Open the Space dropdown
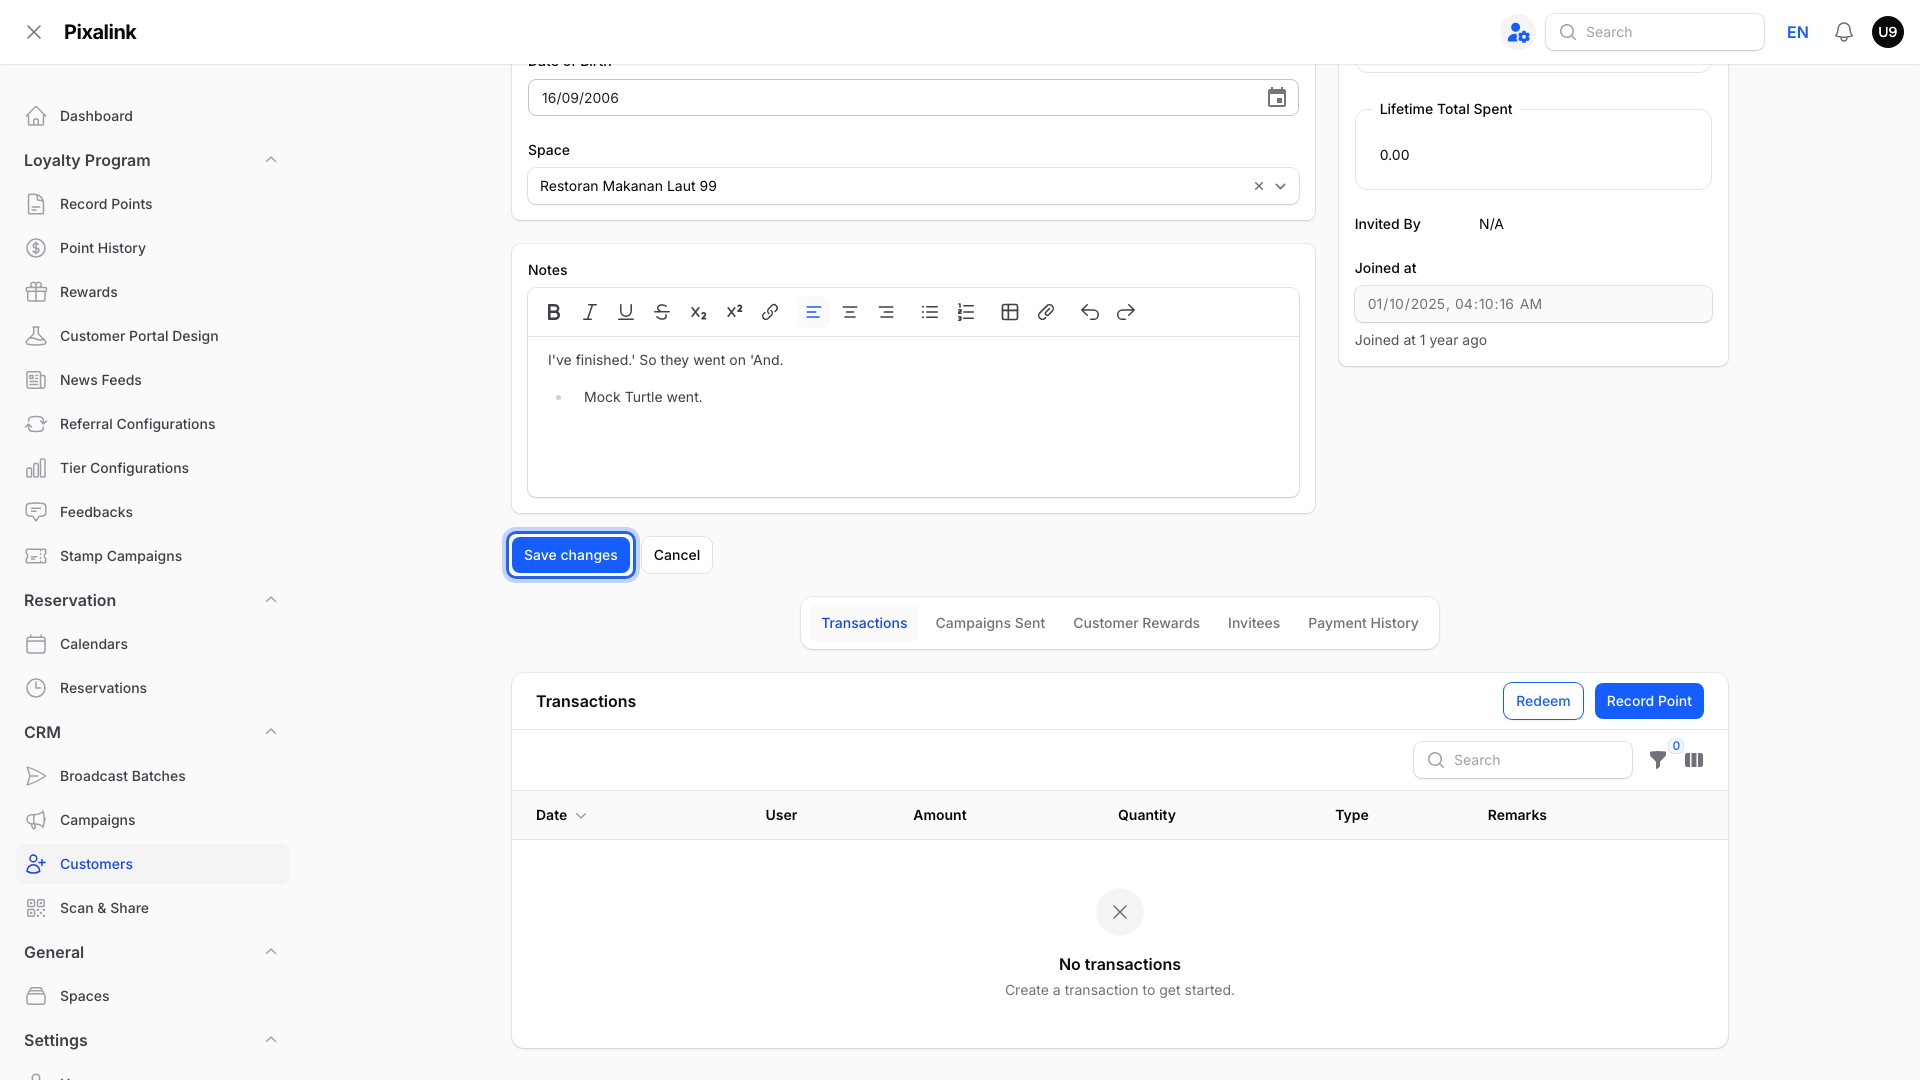Viewport: 1920px width, 1080px height. click(x=1280, y=186)
